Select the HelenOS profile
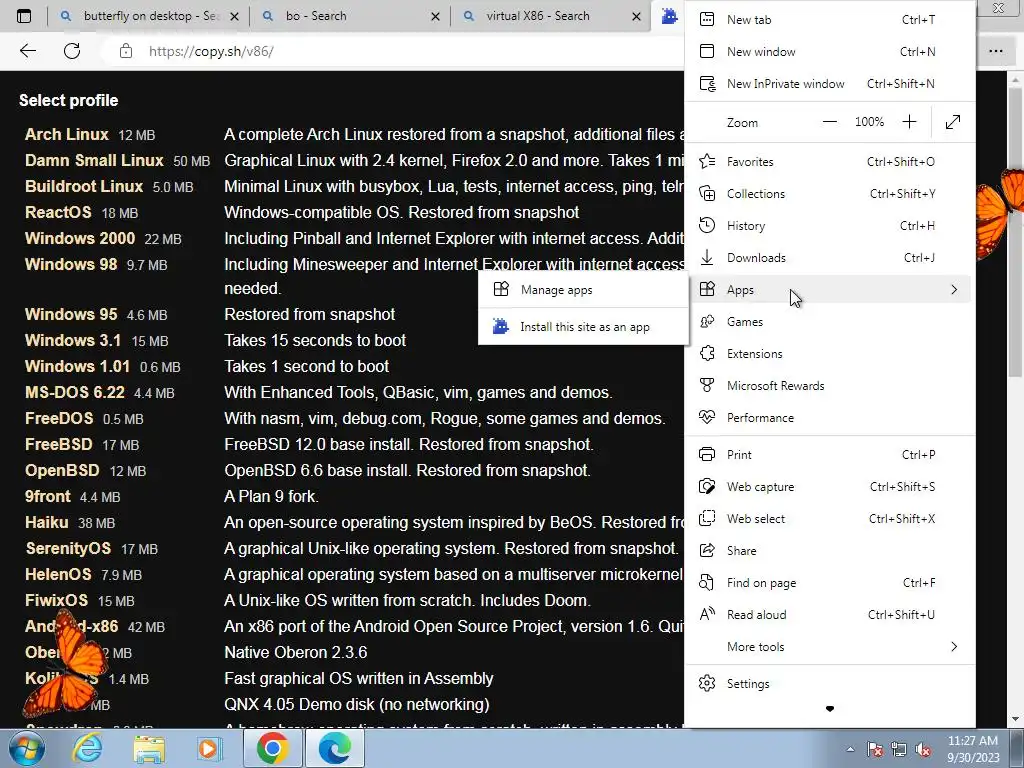Screen dimensions: 1024x768 tap(58, 575)
